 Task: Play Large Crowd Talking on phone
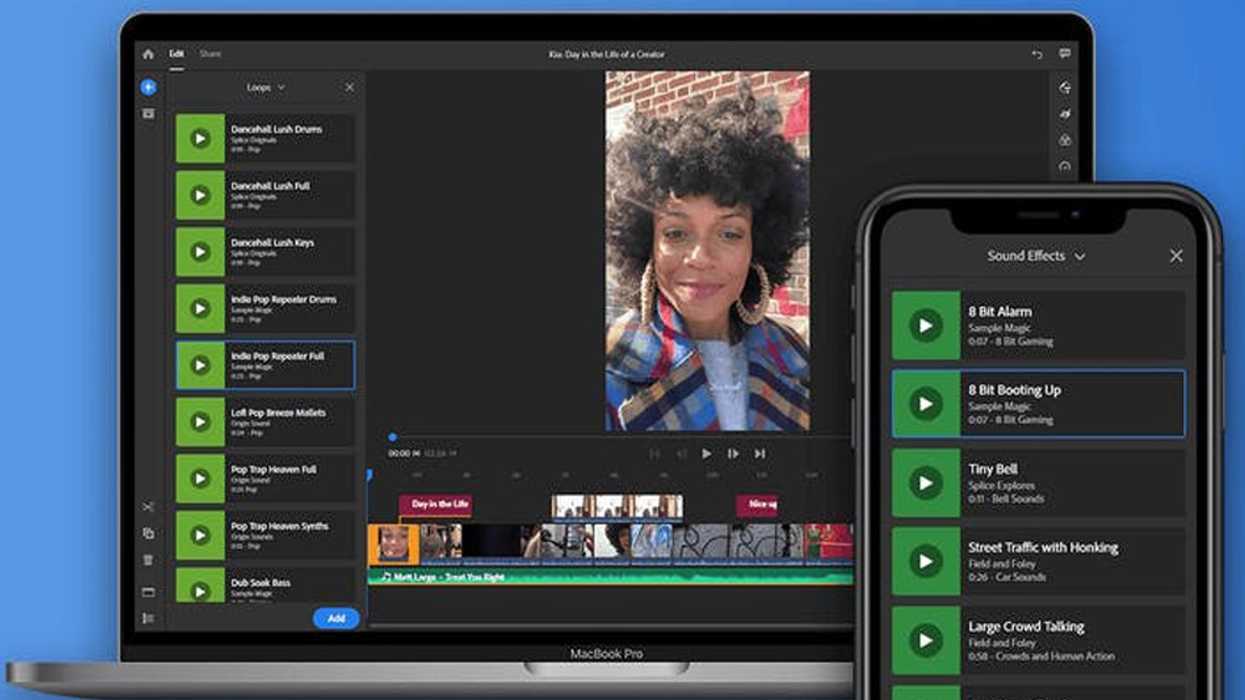click(925, 640)
